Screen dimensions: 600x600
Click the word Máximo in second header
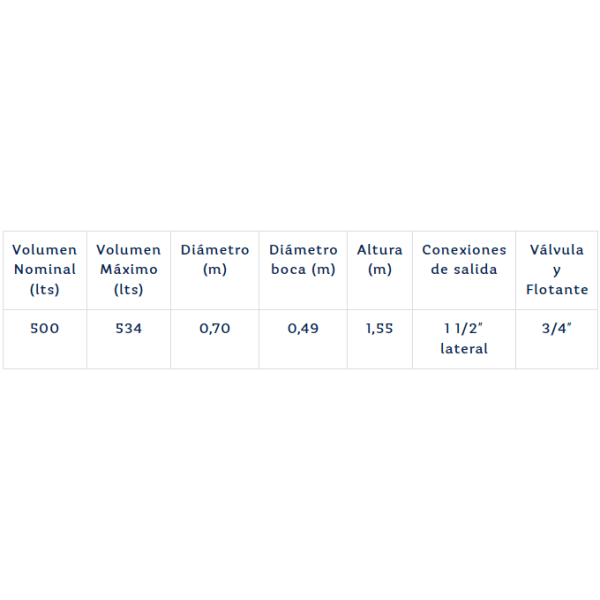click(x=128, y=270)
